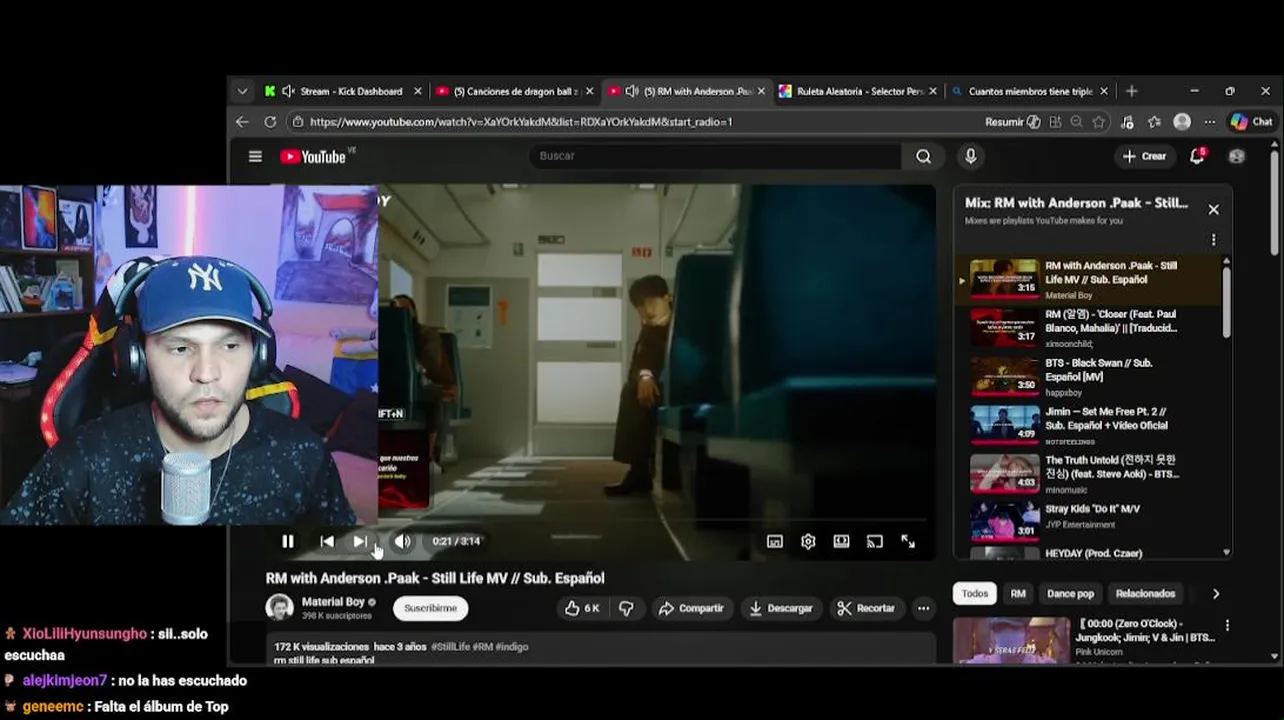Mute the RM with Anderson .Paak tab audio

click(632, 91)
